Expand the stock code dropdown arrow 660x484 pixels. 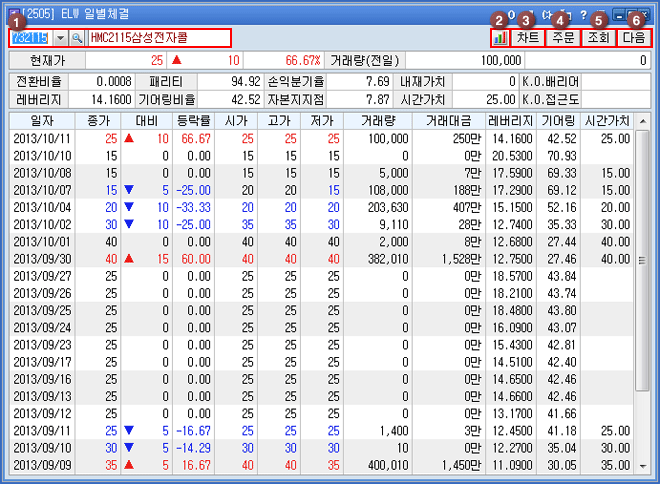pos(59,37)
